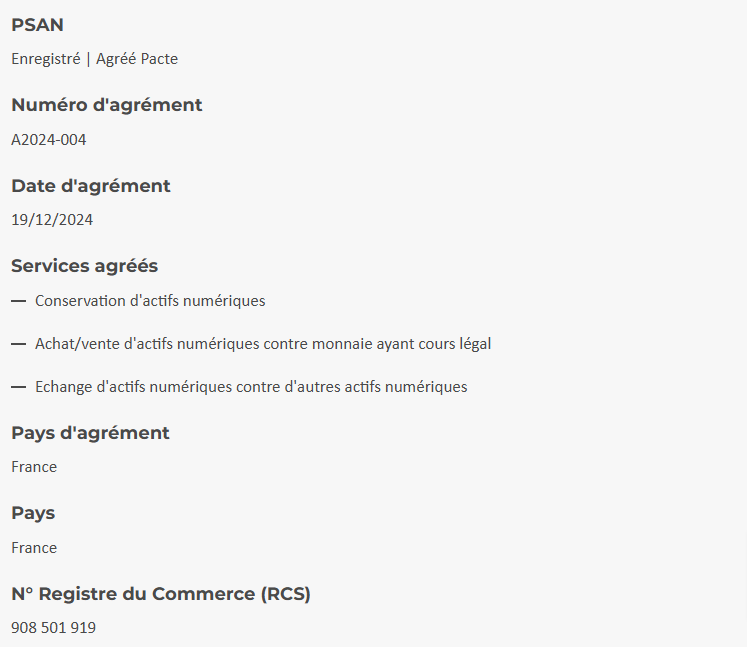The width and height of the screenshot is (747, 647).
Task: Select the date 19/12/2024
Action: [52, 220]
